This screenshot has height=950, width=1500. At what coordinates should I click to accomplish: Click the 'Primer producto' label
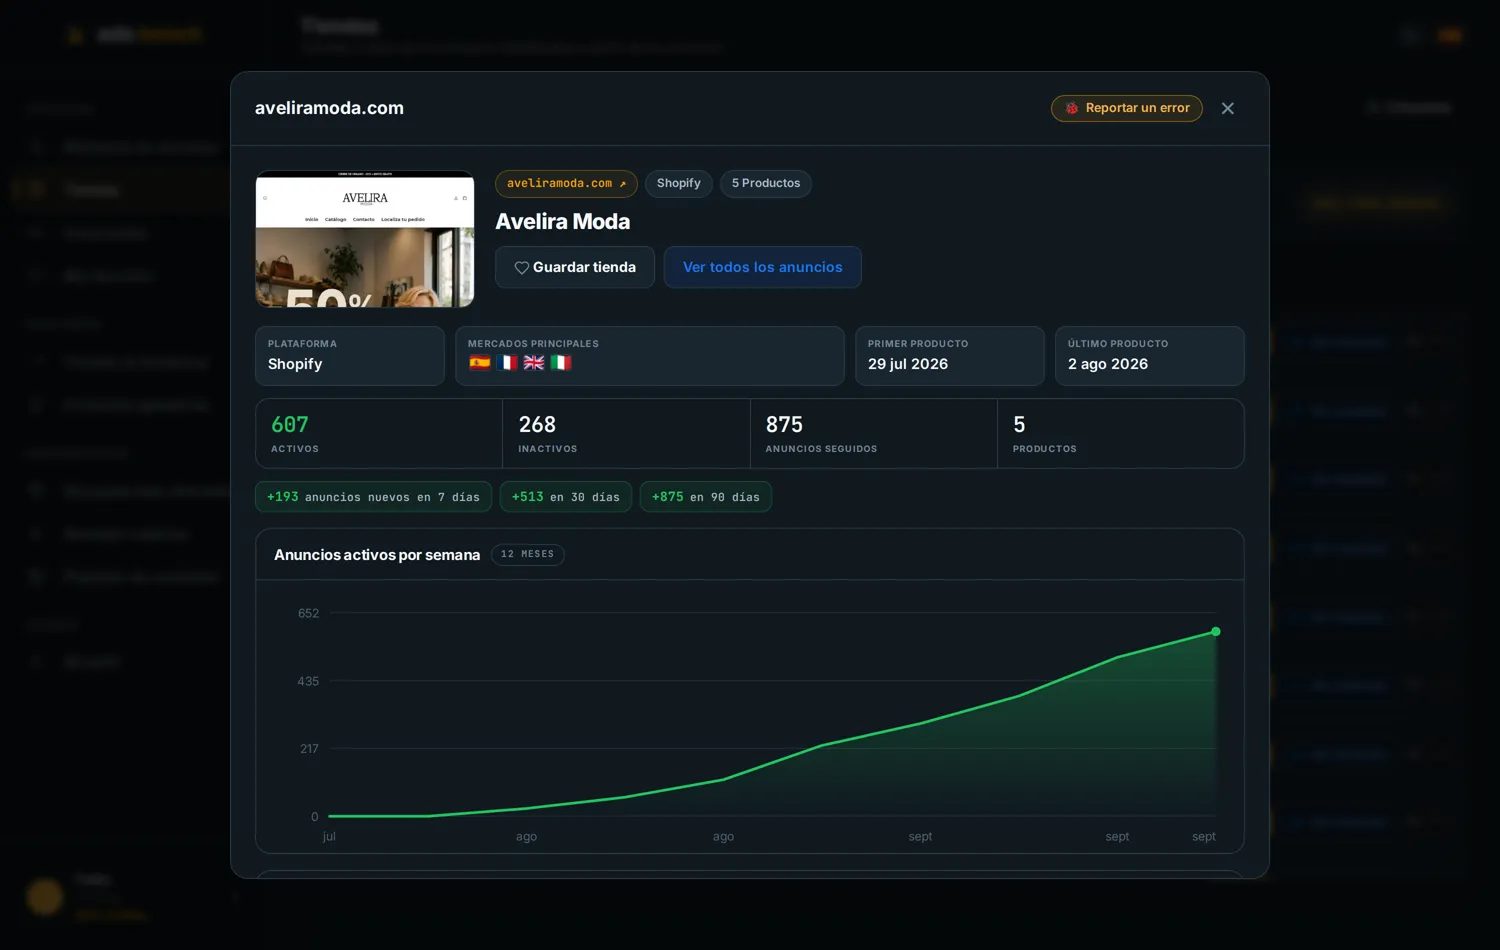click(918, 344)
